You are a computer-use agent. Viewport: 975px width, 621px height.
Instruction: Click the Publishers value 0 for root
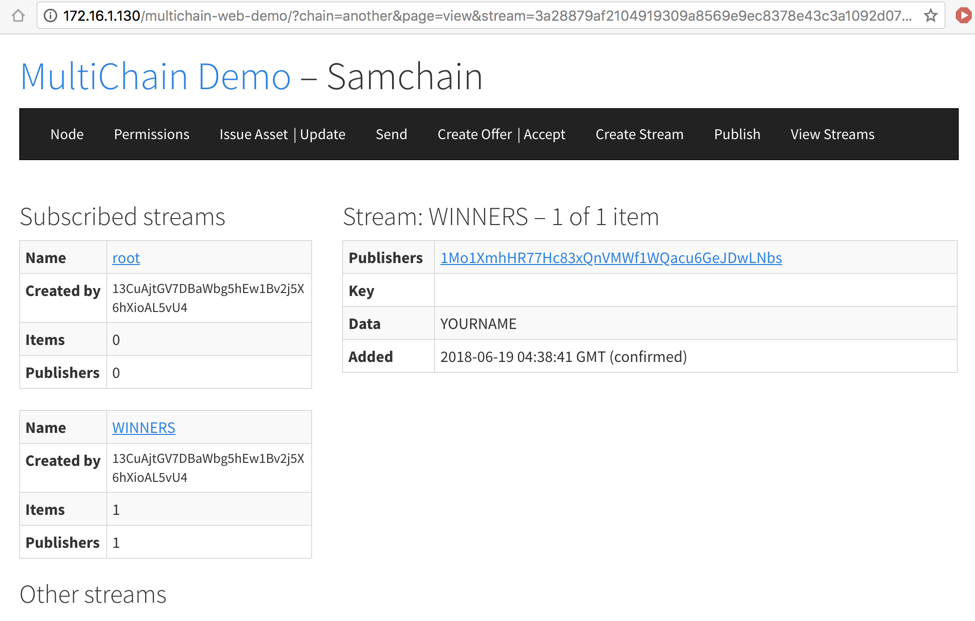(116, 373)
